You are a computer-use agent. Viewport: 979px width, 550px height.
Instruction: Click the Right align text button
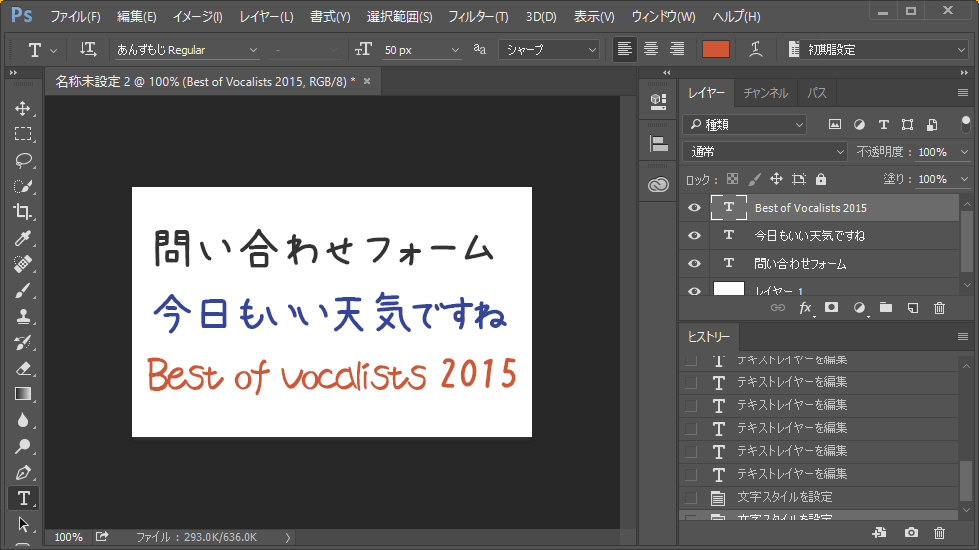[x=677, y=49]
